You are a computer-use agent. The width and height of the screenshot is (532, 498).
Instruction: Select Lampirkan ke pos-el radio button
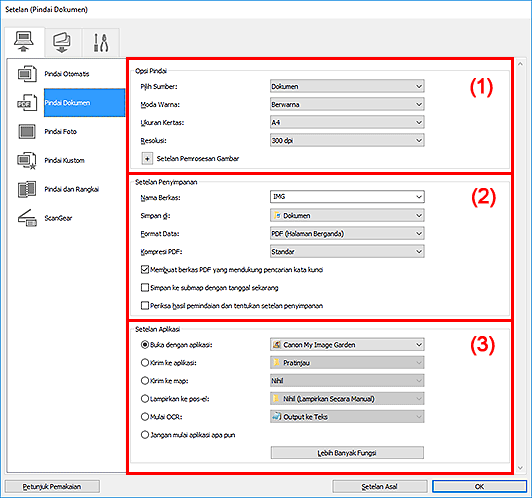point(145,399)
